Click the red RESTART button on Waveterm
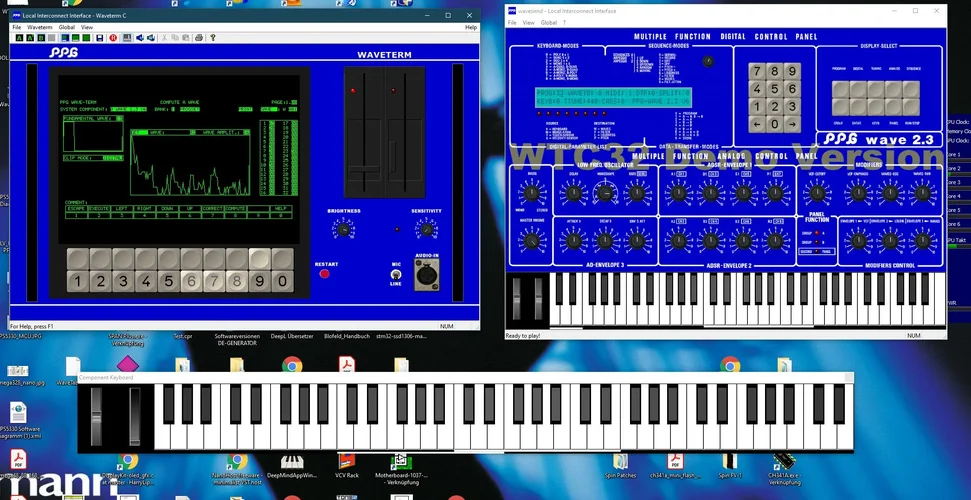The height and width of the screenshot is (500, 971). click(x=324, y=273)
